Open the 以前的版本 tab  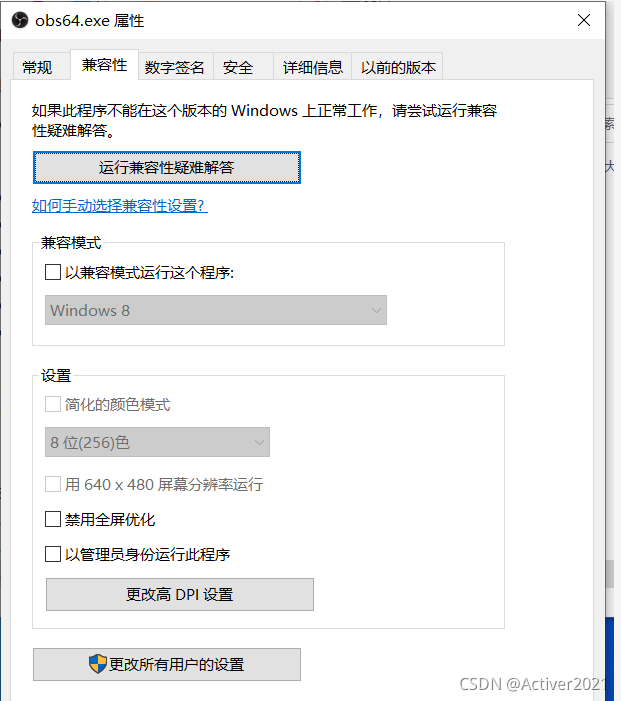tap(397, 67)
